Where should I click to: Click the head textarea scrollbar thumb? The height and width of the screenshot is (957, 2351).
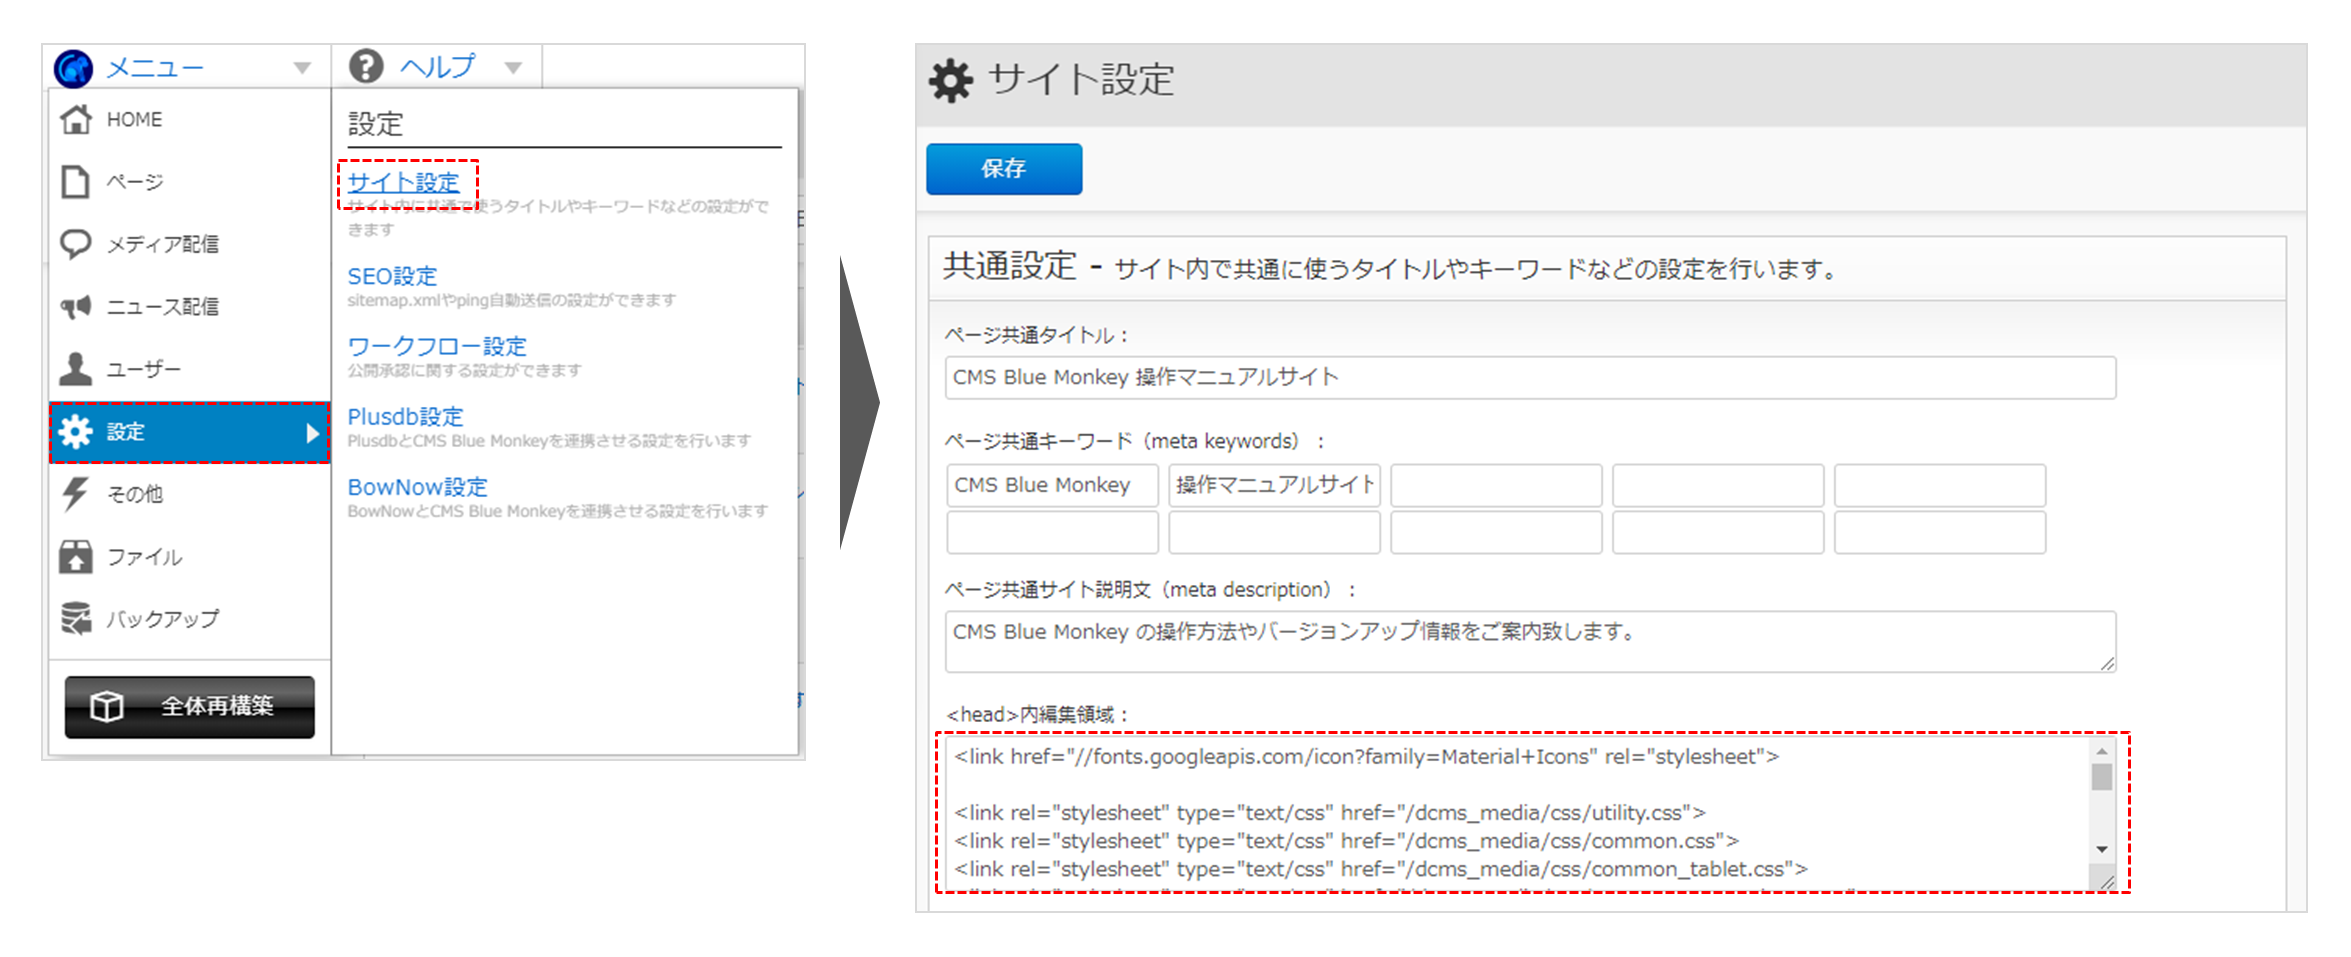pyautogui.click(x=2102, y=777)
